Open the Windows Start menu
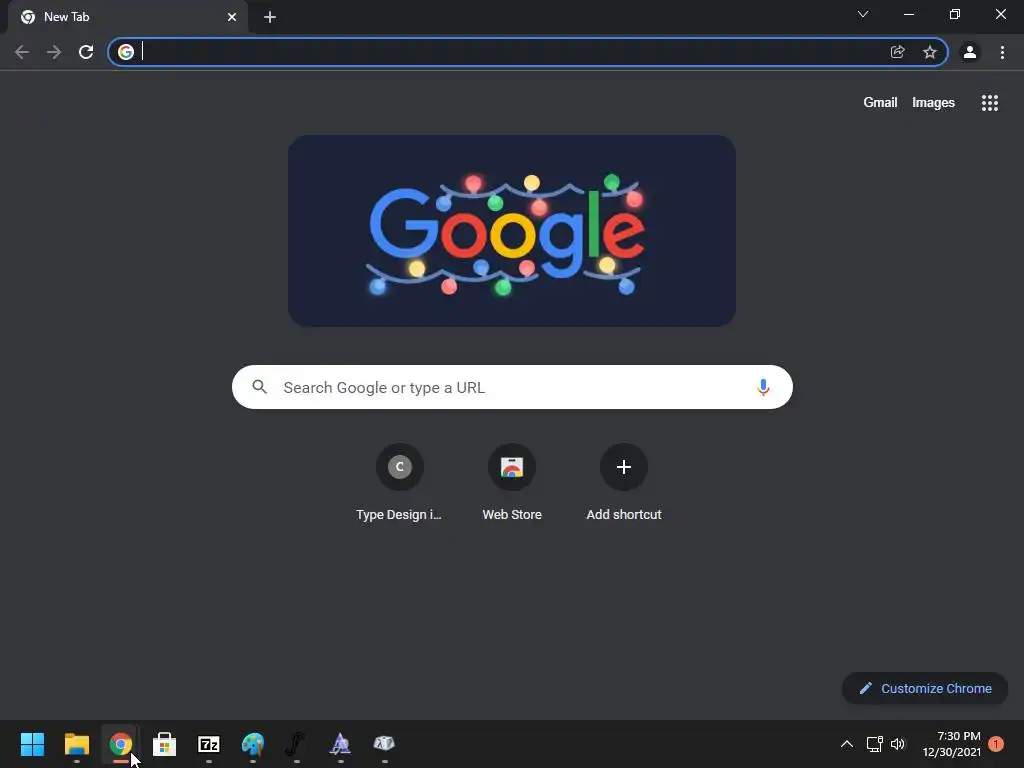 32,744
